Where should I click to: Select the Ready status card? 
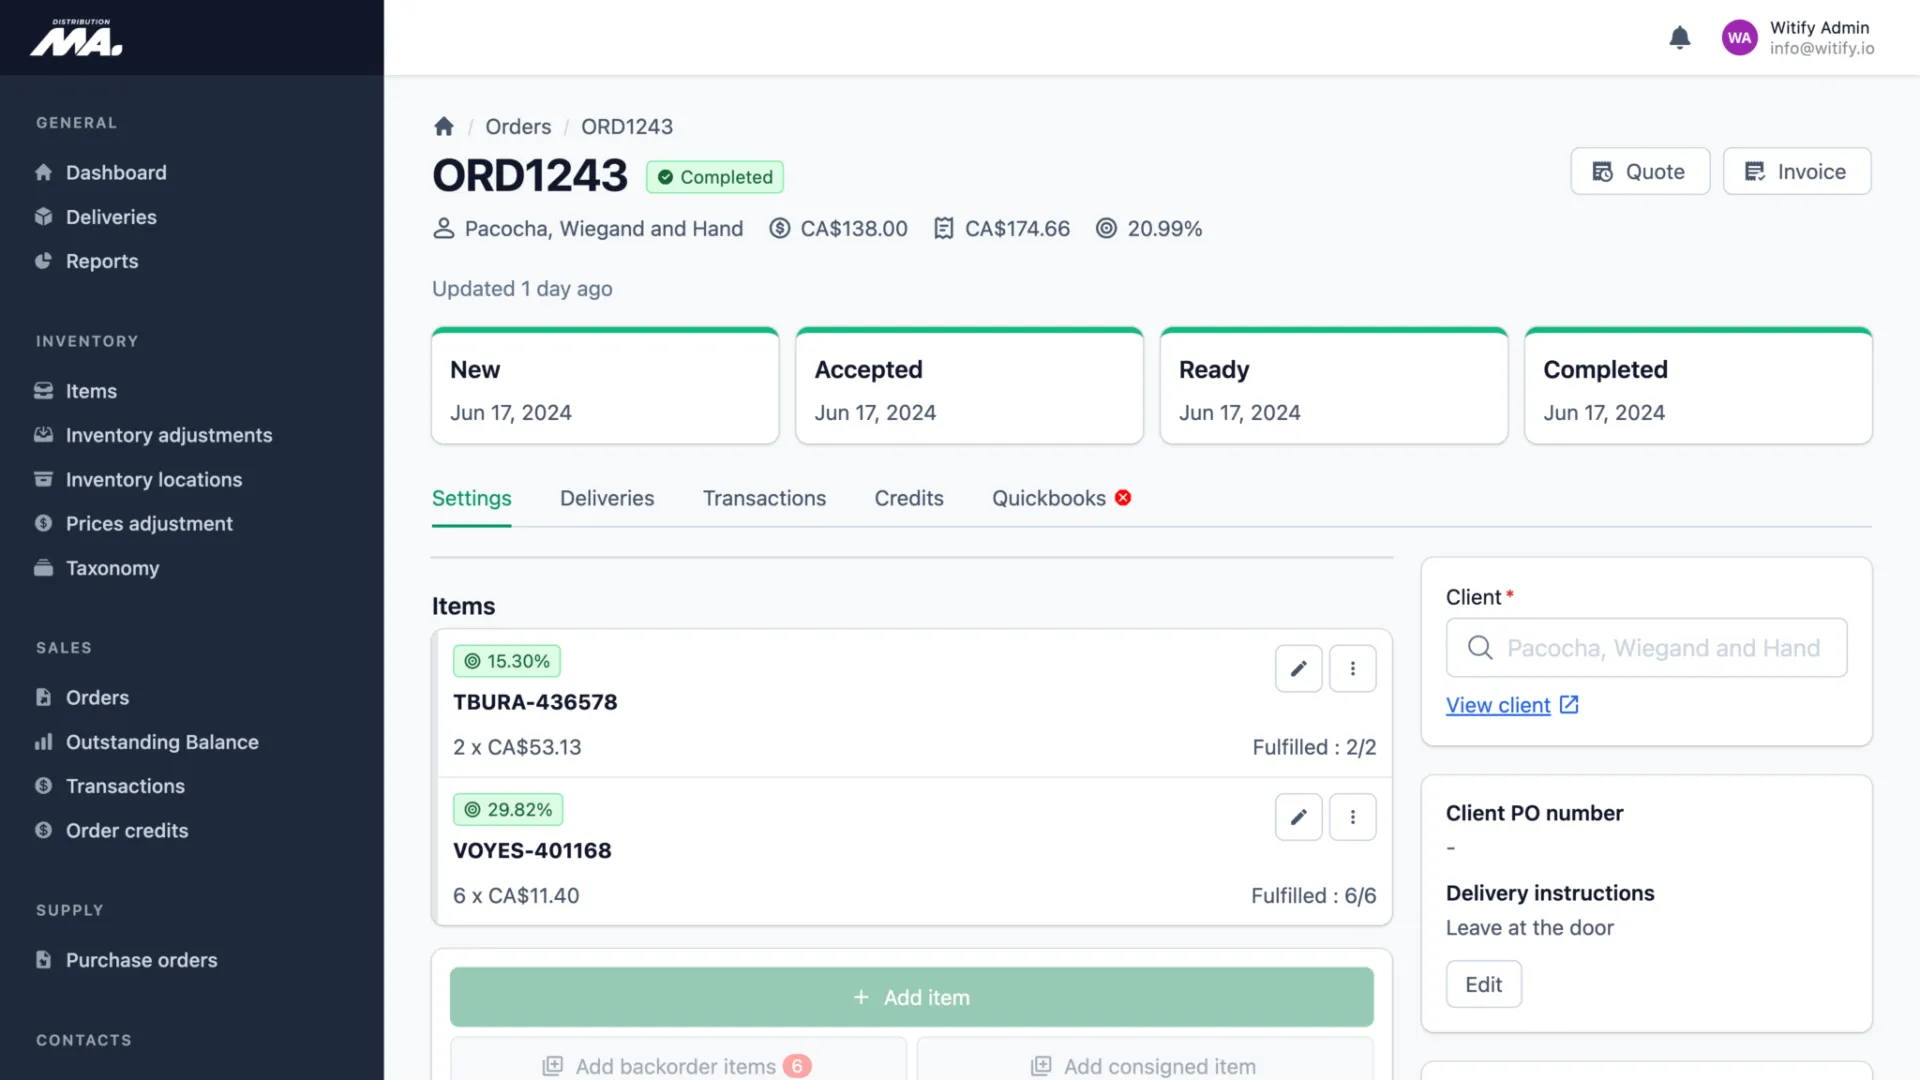click(1334, 386)
